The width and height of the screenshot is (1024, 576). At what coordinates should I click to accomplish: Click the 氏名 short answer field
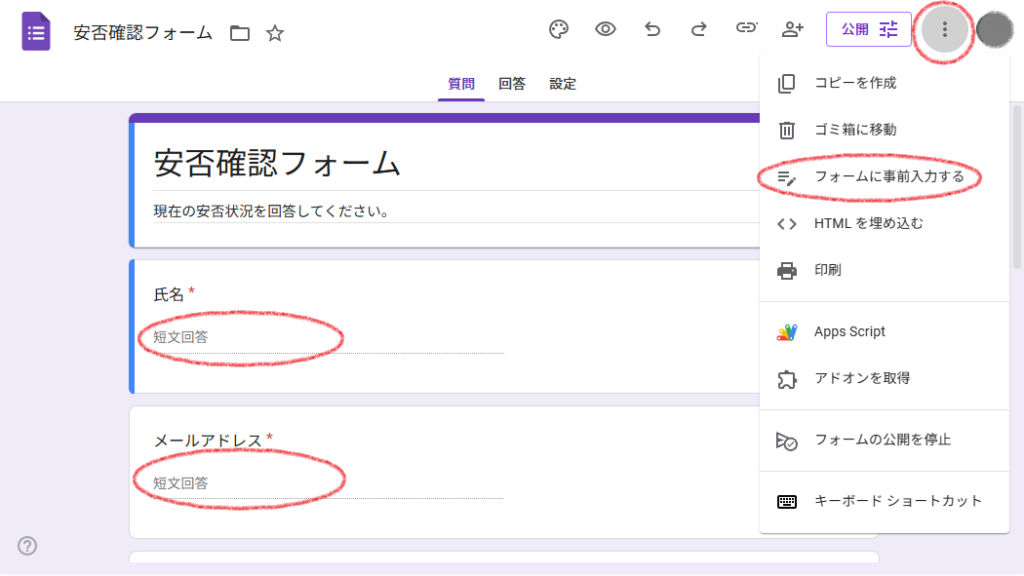coord(320,338)
